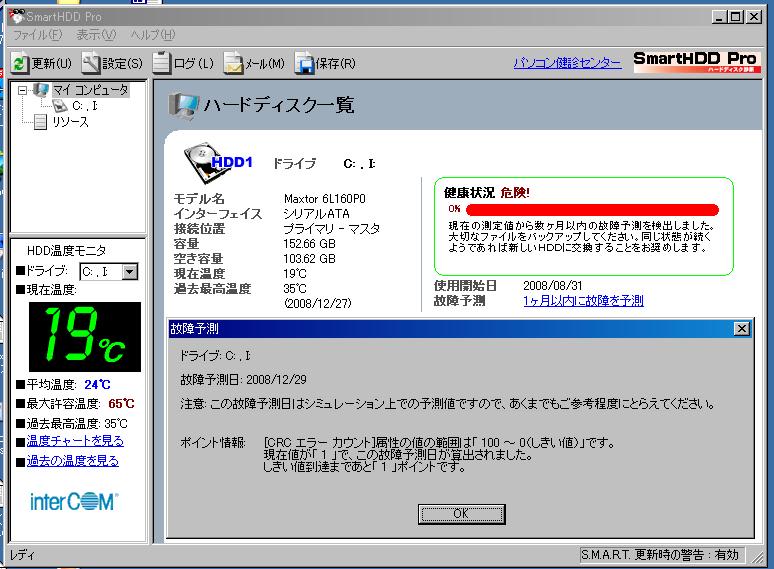Click the マイ コンピュータ computer icon in tree

[40, 90]
